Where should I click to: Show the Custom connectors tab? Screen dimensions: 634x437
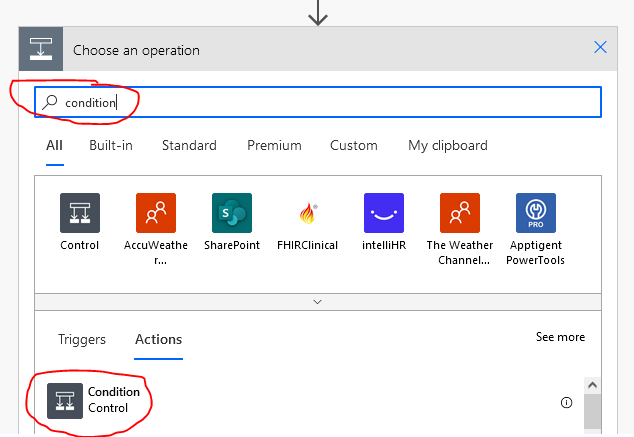[x=354, y=145]
